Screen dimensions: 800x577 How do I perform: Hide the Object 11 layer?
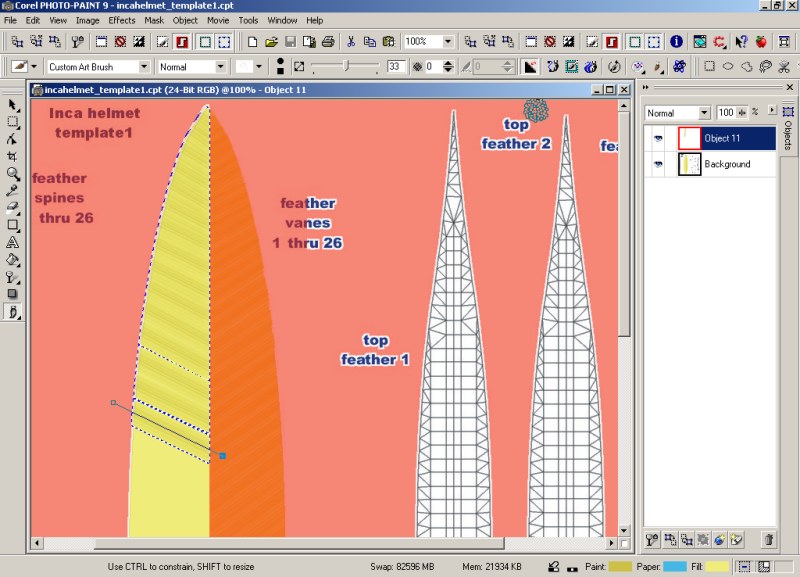coord(658,138)
